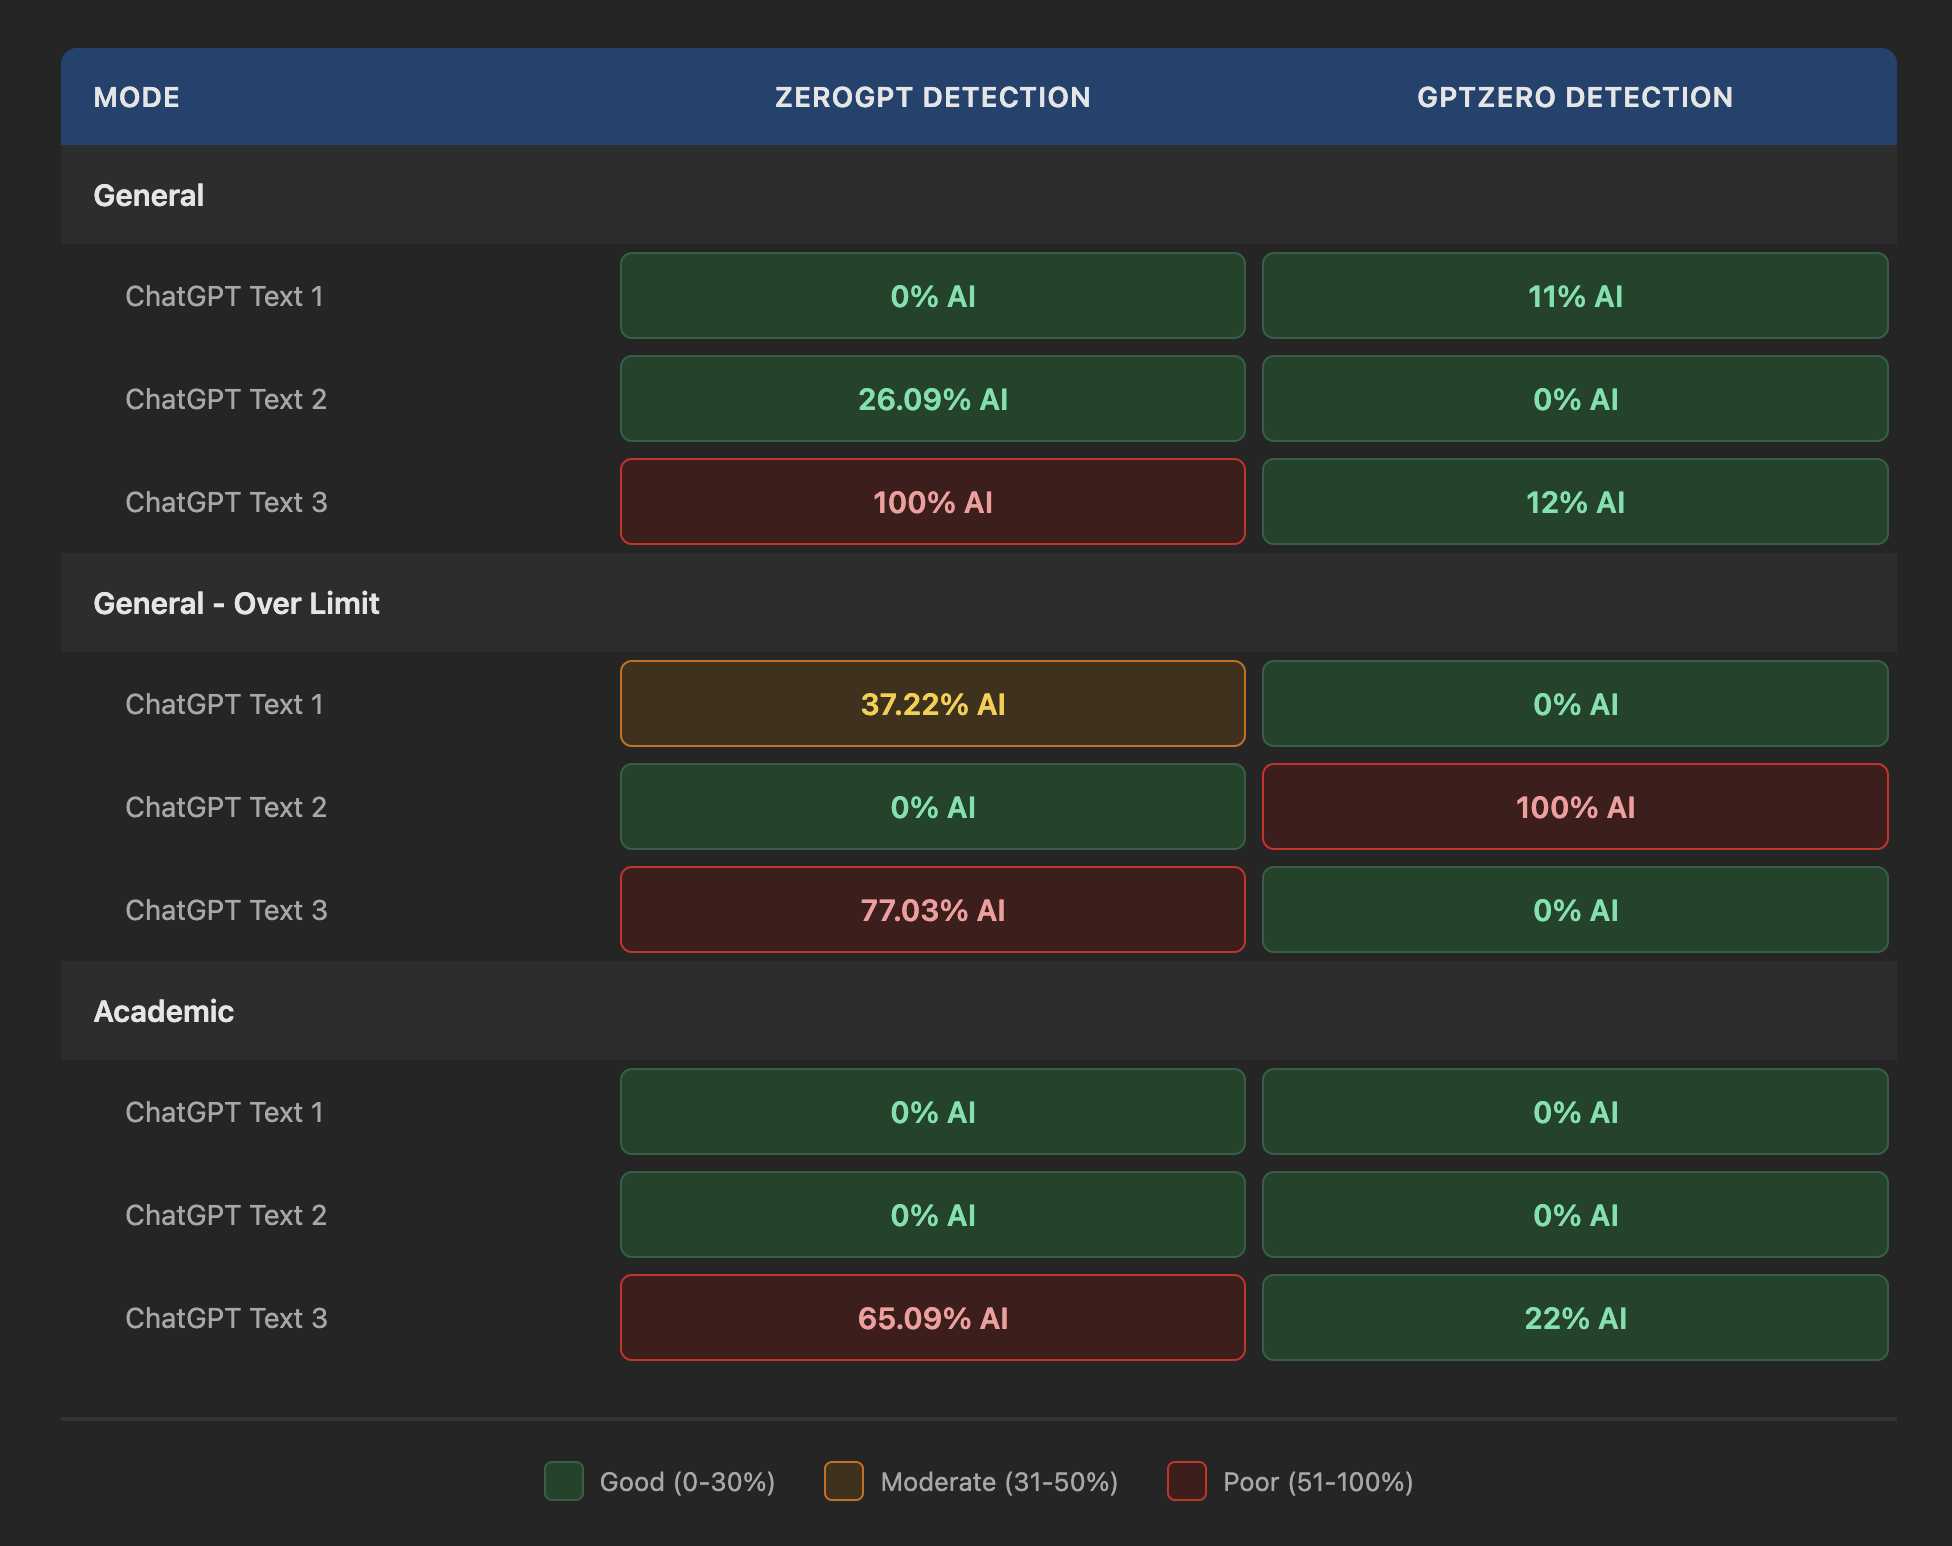Screen dimensions: 1952x1546
Task: Click the ZEROGPT DETECTION column header
Action: click(932, 97)
